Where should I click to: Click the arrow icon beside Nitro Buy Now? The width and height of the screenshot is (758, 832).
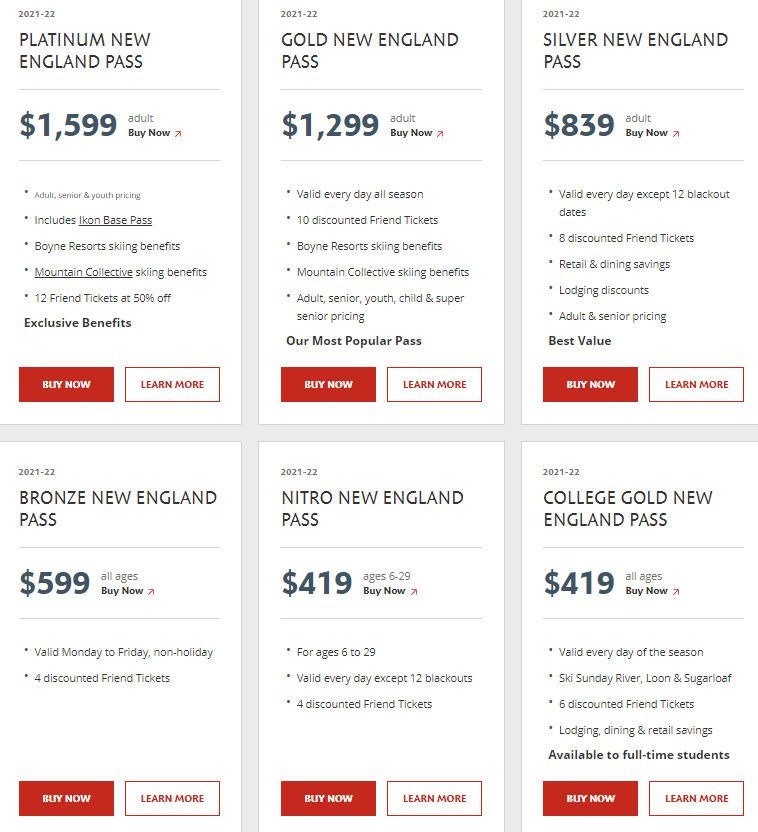[413, 591]
